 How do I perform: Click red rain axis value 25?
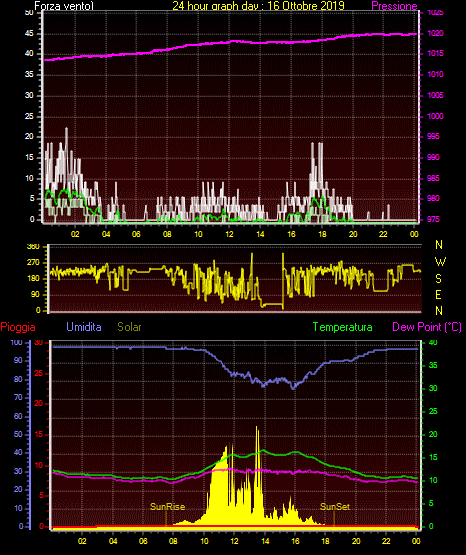(39, 373)
